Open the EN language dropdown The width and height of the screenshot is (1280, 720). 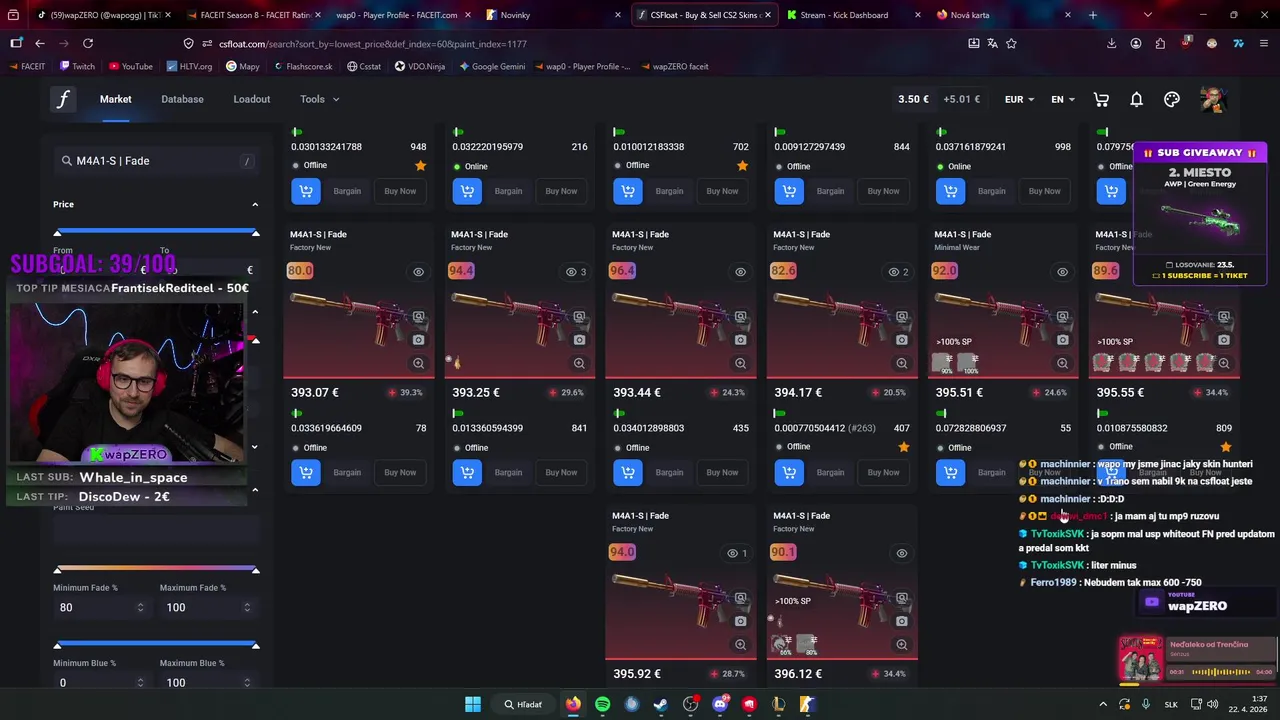pyautogui.click(x=1062, y=99)
